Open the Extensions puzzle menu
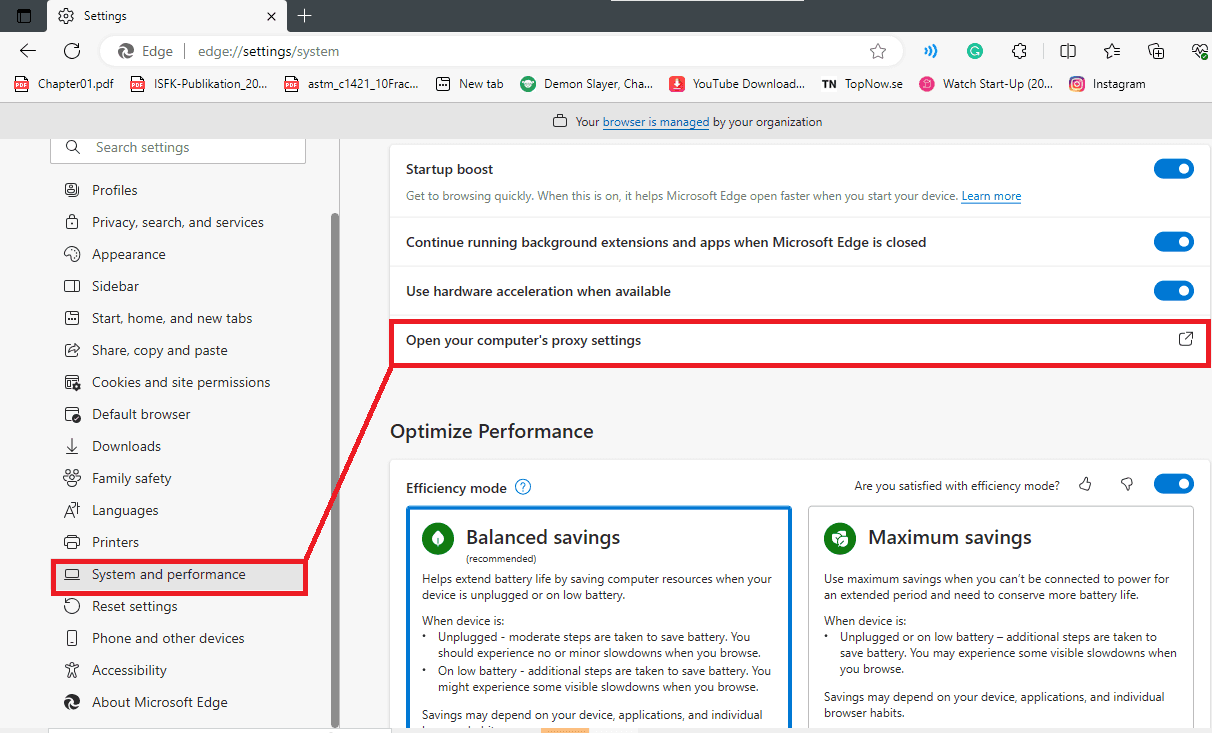1212x734 pixels. pyautogui.click(x=1019, y=50)
